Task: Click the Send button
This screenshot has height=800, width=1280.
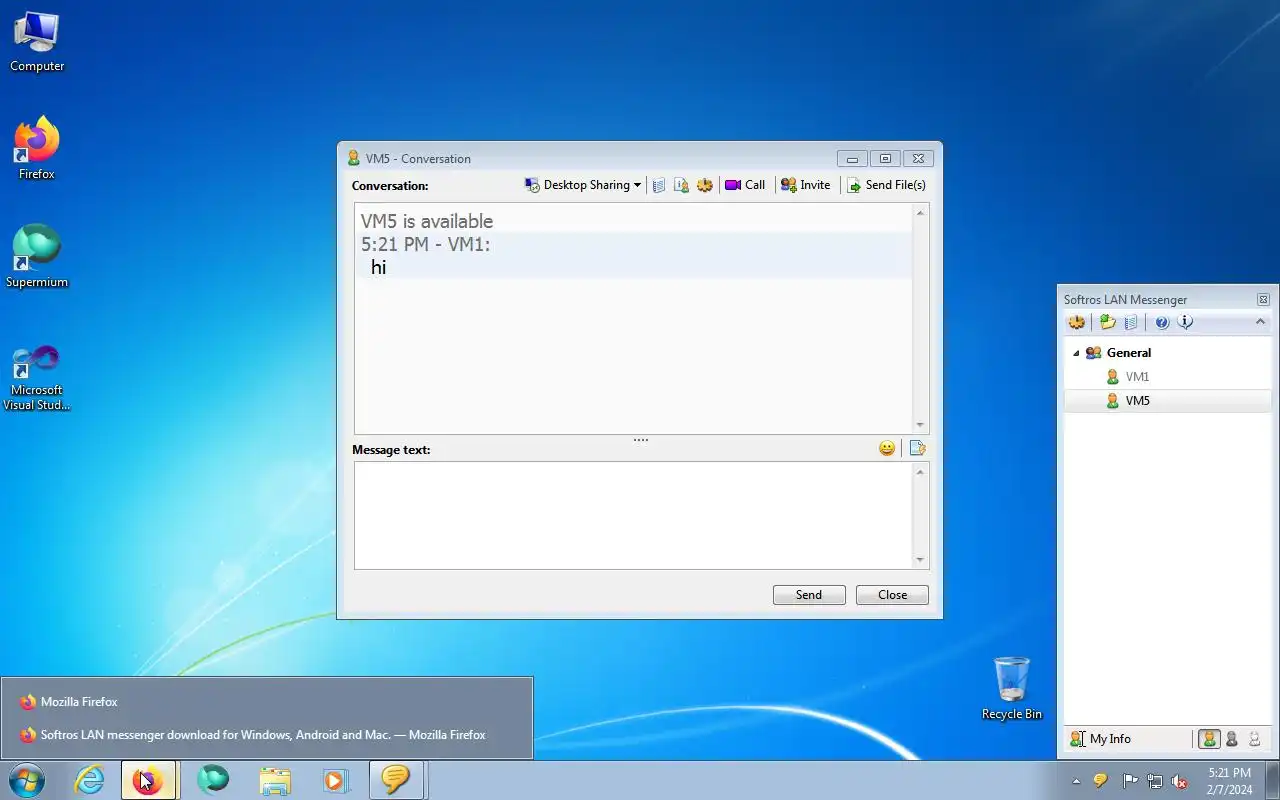Action: point(809,595)
